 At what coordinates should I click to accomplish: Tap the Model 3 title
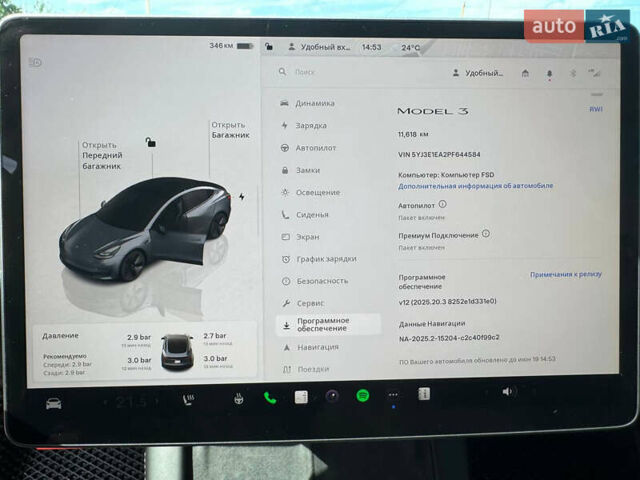(x=433, y=111)
